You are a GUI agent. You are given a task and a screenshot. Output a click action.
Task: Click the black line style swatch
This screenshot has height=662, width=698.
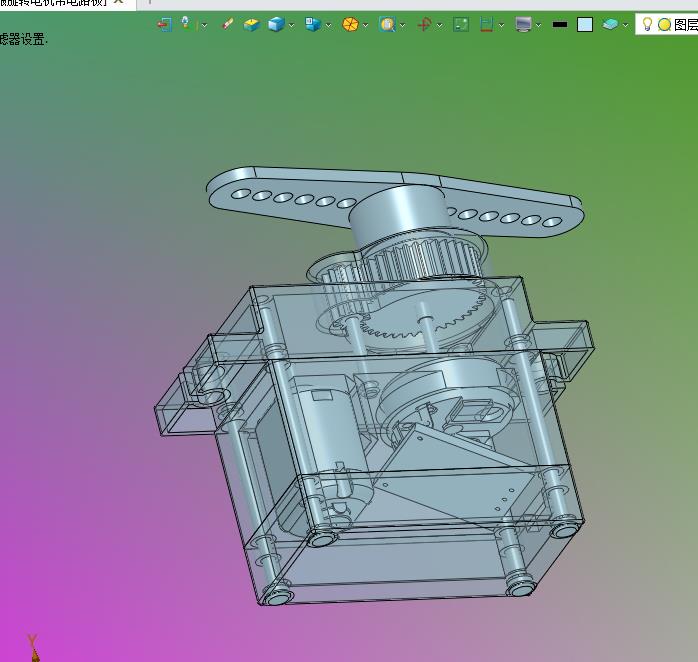[x=560, y=24]
